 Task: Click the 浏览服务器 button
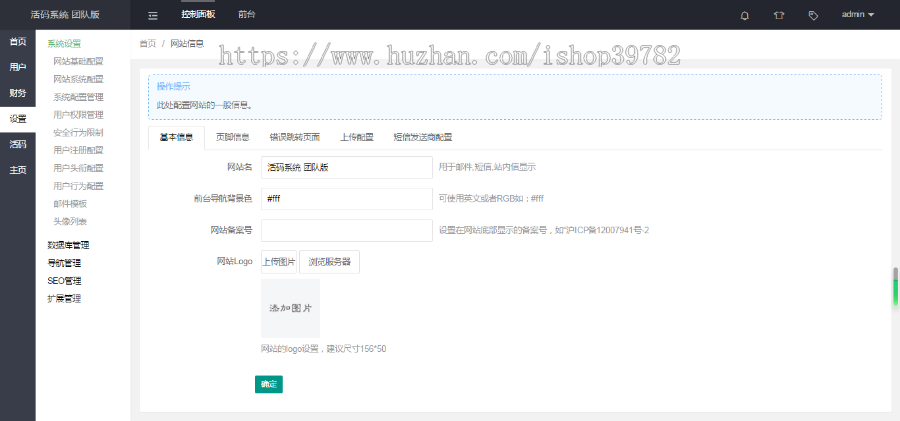click(329, 262)
